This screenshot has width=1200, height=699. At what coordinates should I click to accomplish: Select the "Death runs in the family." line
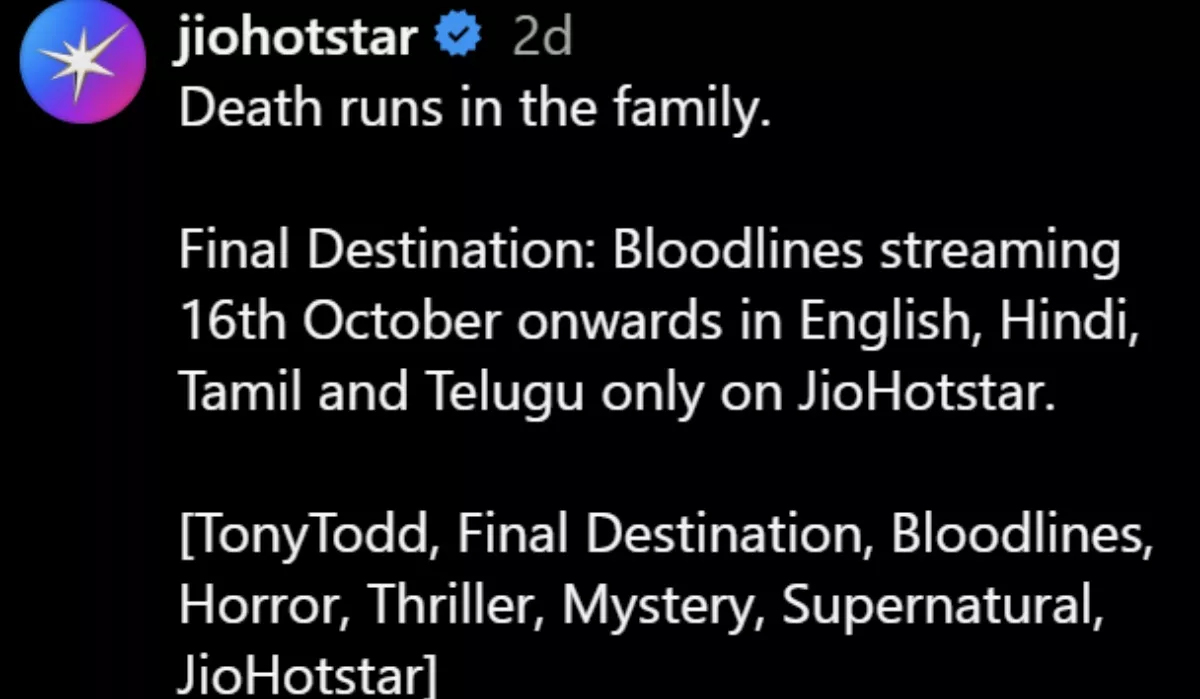(x=475, y=108)
